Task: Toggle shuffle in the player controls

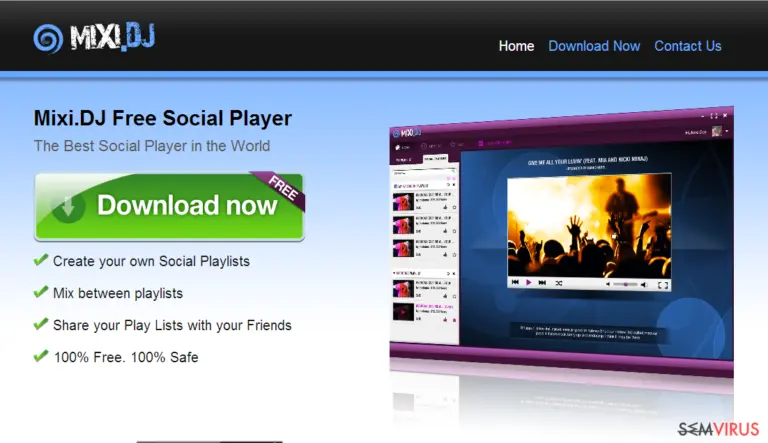Action: 558,283
